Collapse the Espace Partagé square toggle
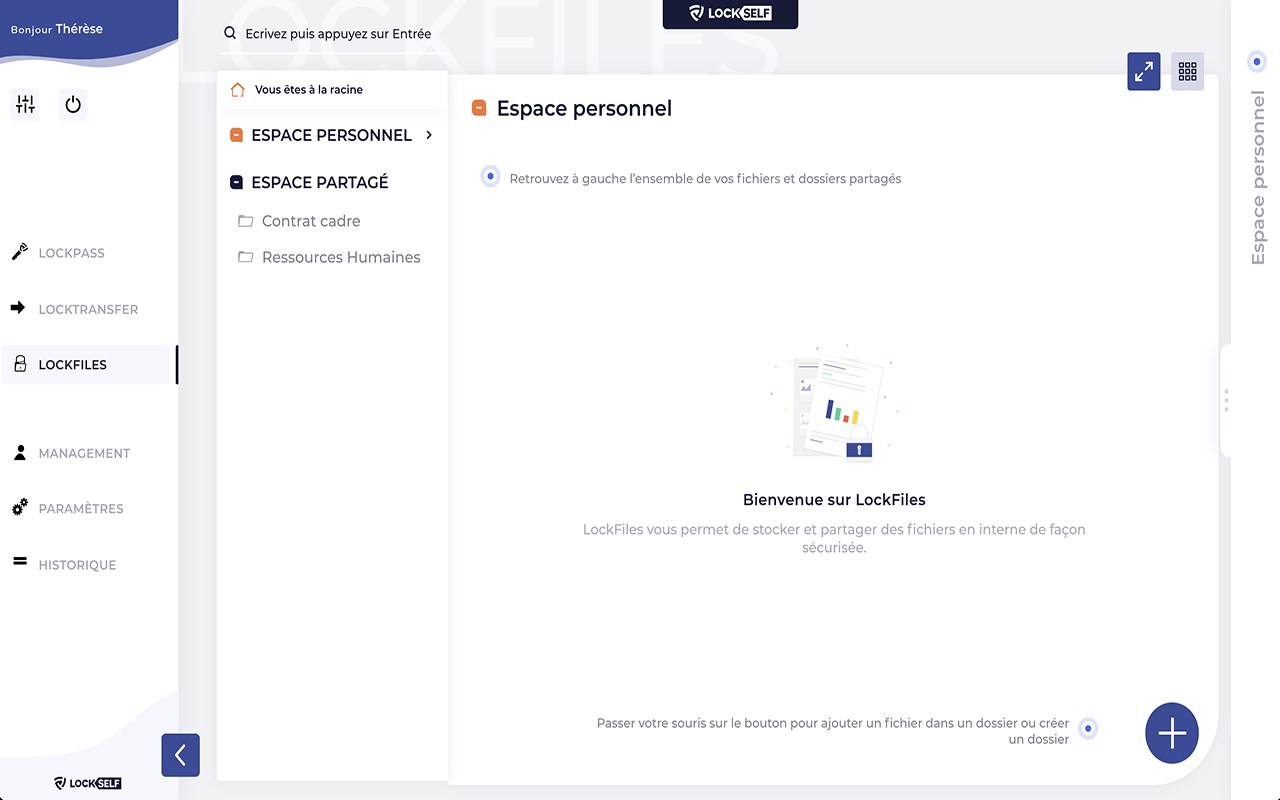The image size is (1280, 800). pyautogui.click(x=237, y=182)
